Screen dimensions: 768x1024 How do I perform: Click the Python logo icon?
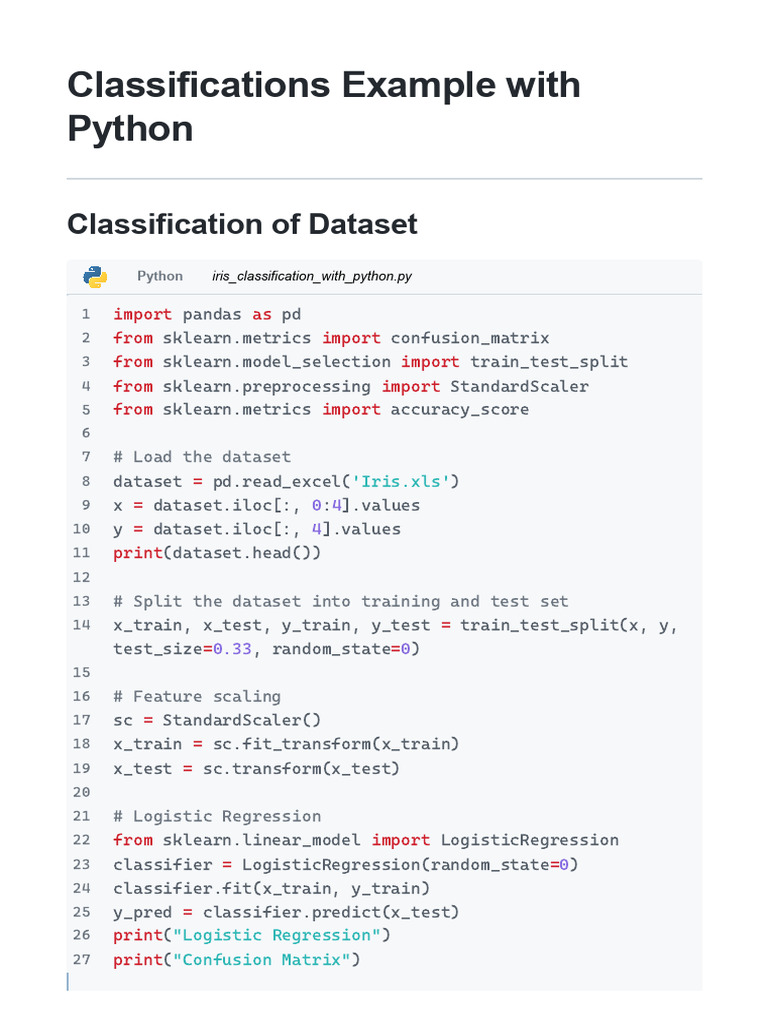[95, 277]
